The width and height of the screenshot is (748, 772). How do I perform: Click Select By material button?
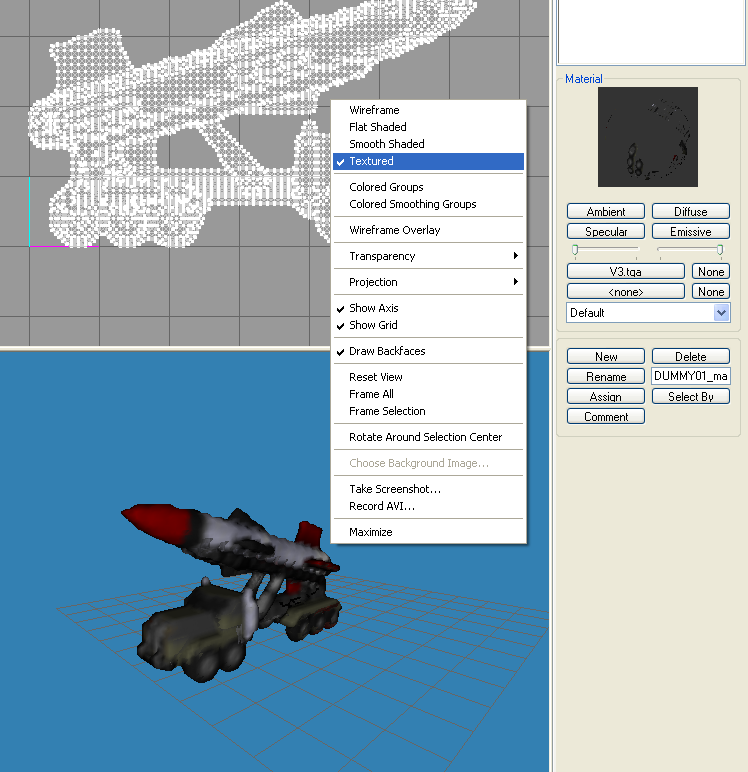(690, 396)
